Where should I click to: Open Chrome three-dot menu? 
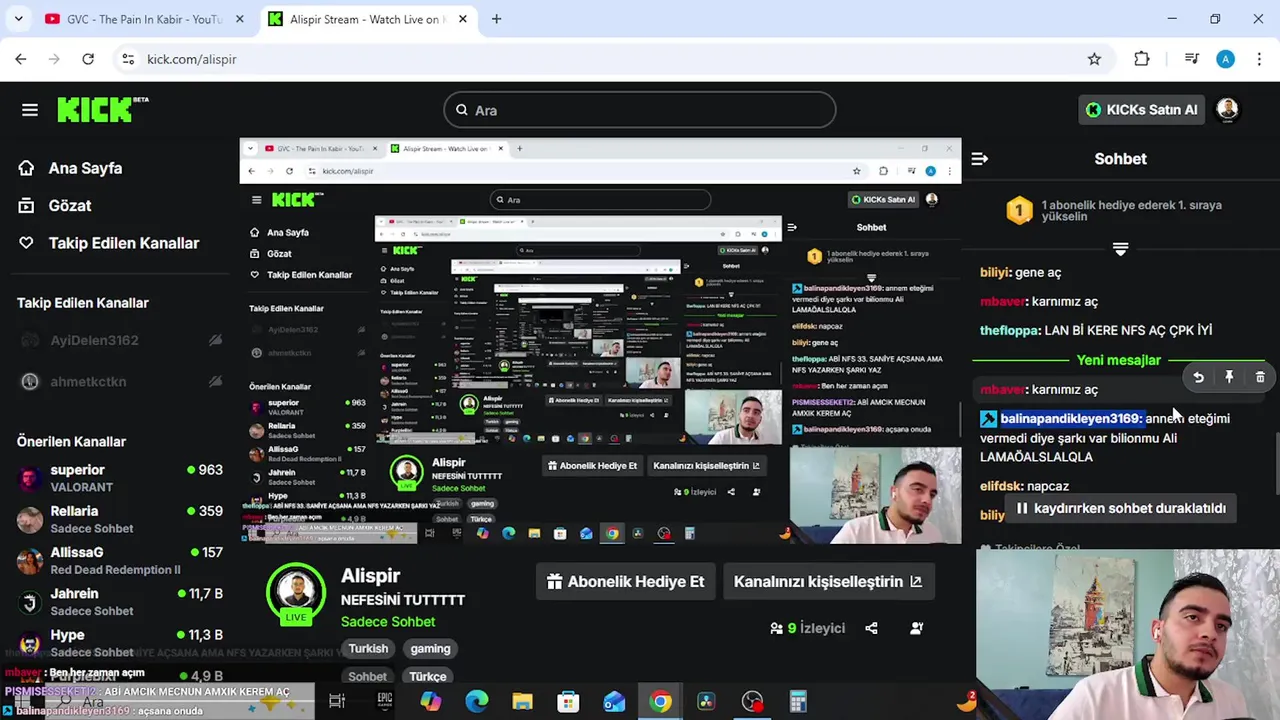point(1258,59)
